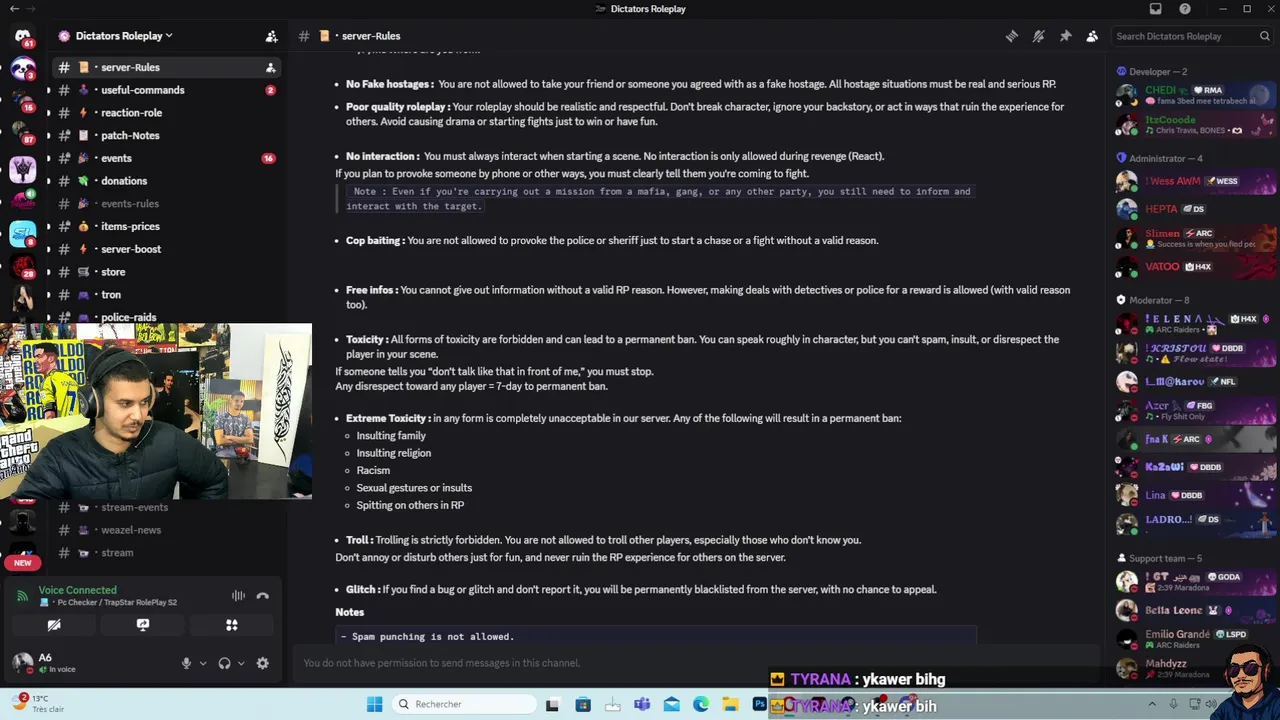1280x720 pixels.
Task: Open the Help question mark icon
Action: [1185, 9]
